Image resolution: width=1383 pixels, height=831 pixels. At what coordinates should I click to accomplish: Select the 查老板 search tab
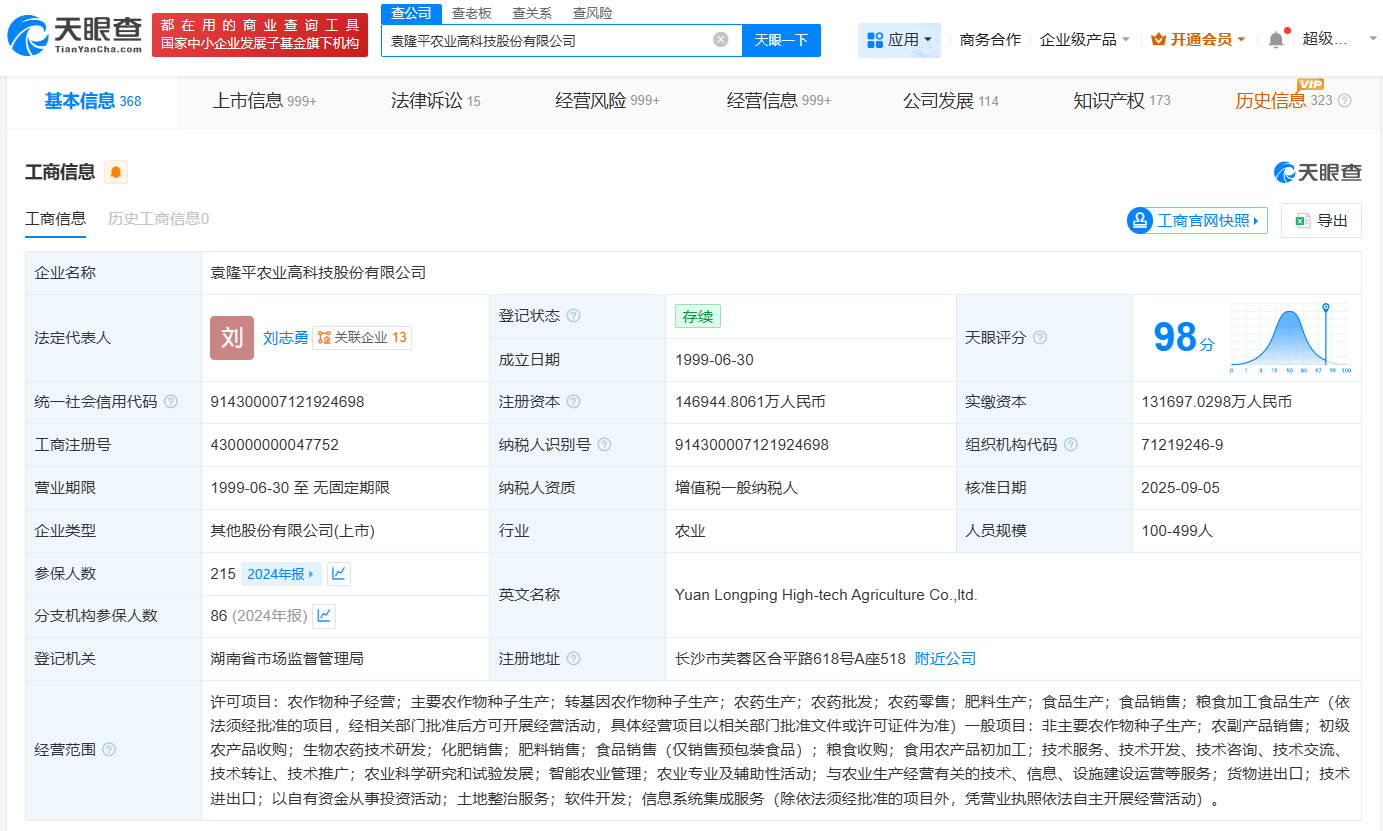pos(471,13)
